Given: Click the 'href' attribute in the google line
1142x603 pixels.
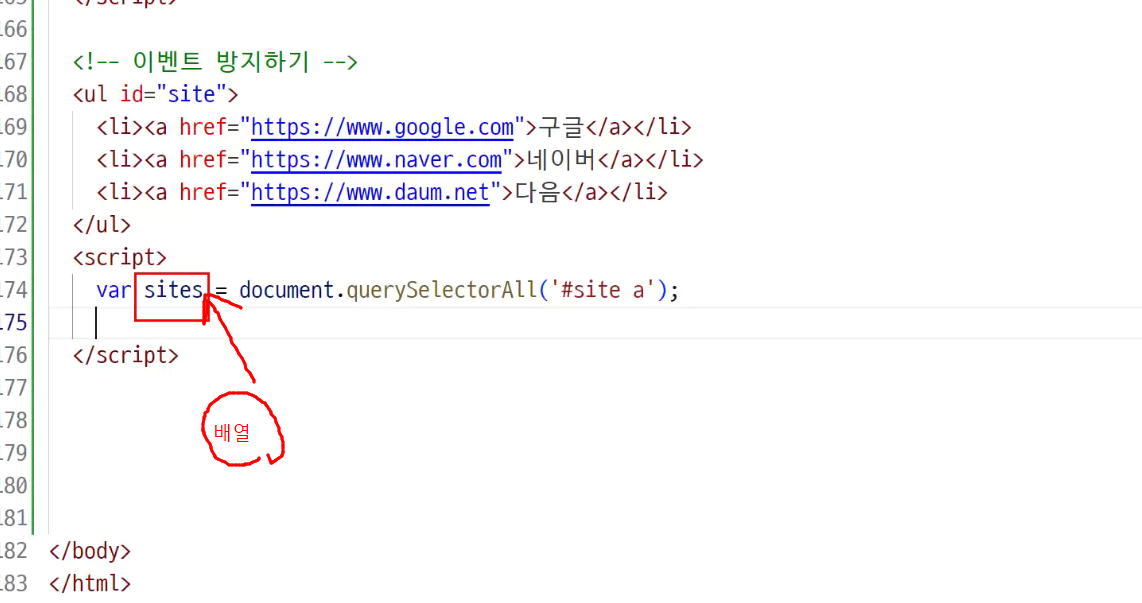Looking at the screenshot, I should [203, 127].
